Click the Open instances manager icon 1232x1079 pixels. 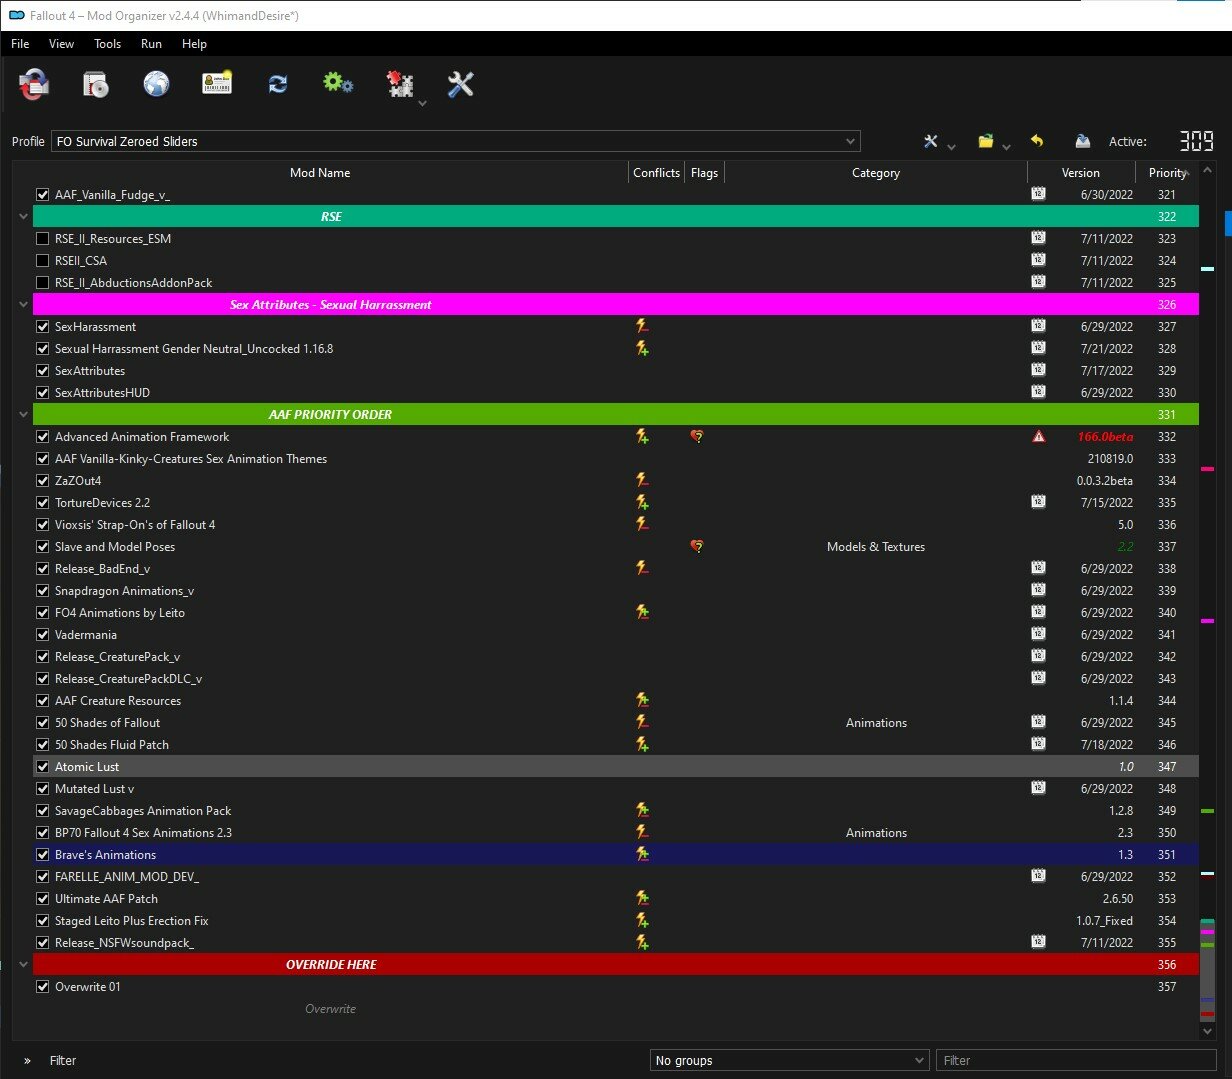pos(34,85)
